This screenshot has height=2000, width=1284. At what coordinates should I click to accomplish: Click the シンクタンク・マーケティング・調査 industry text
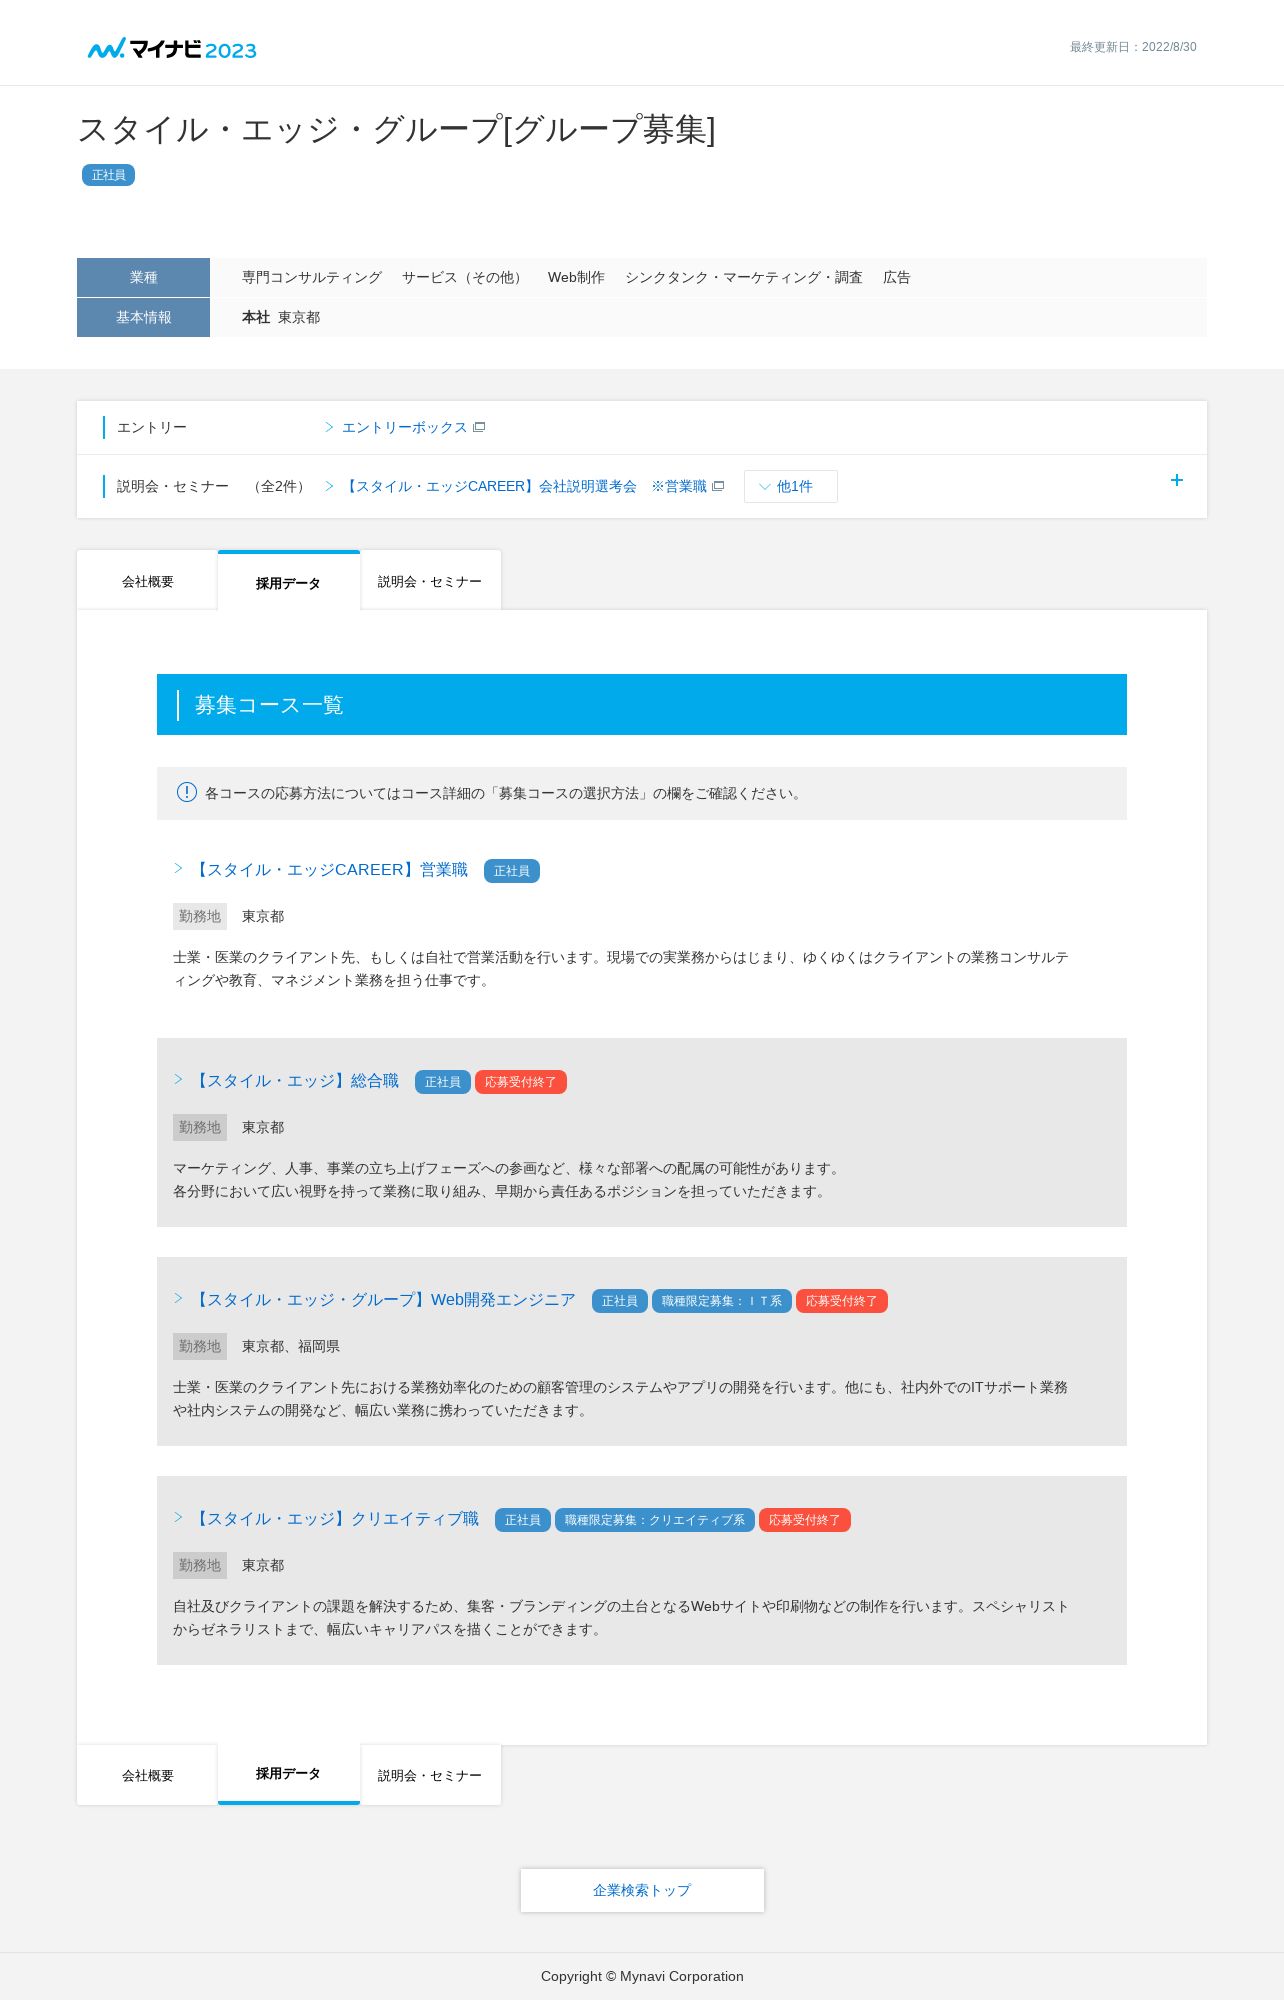744,277
